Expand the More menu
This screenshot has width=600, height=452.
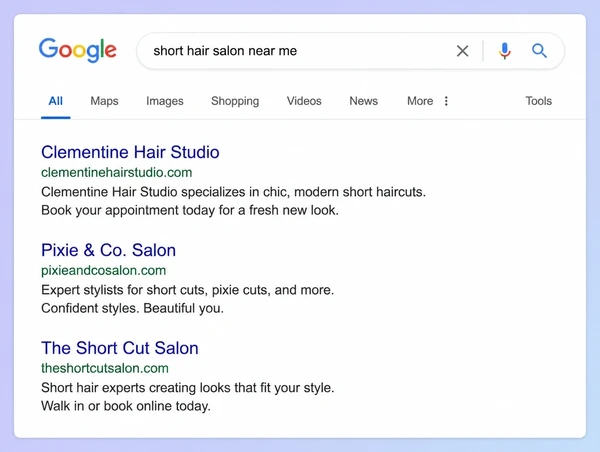(x=420, y=101)
